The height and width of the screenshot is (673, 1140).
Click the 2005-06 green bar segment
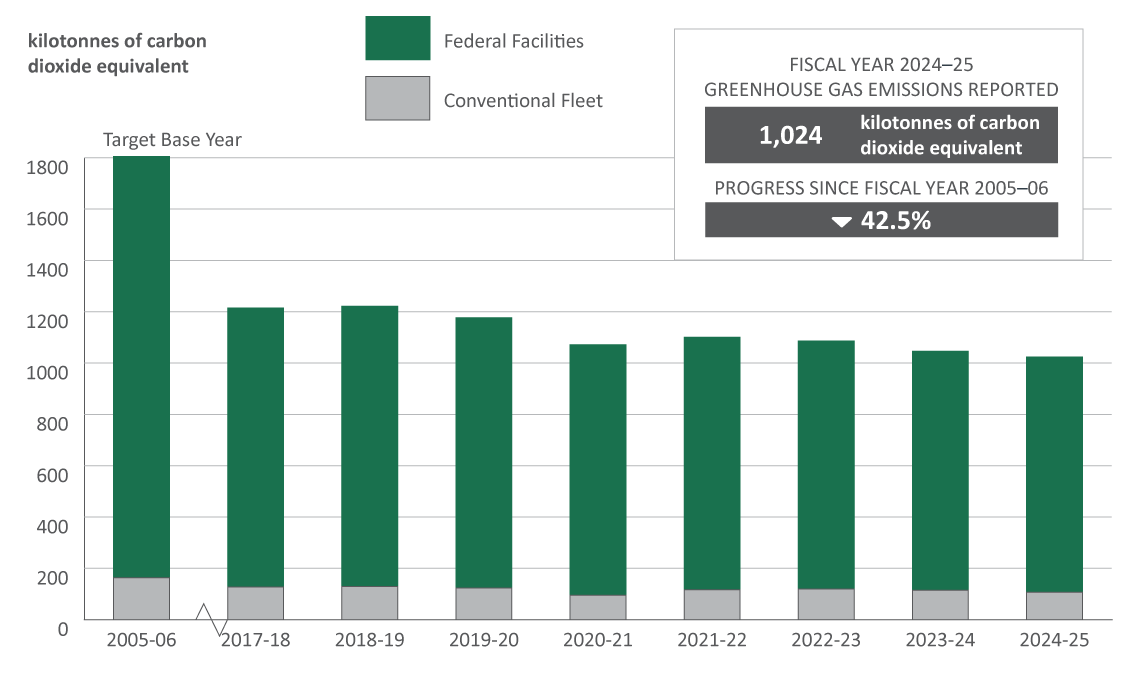tap(141, 367)
